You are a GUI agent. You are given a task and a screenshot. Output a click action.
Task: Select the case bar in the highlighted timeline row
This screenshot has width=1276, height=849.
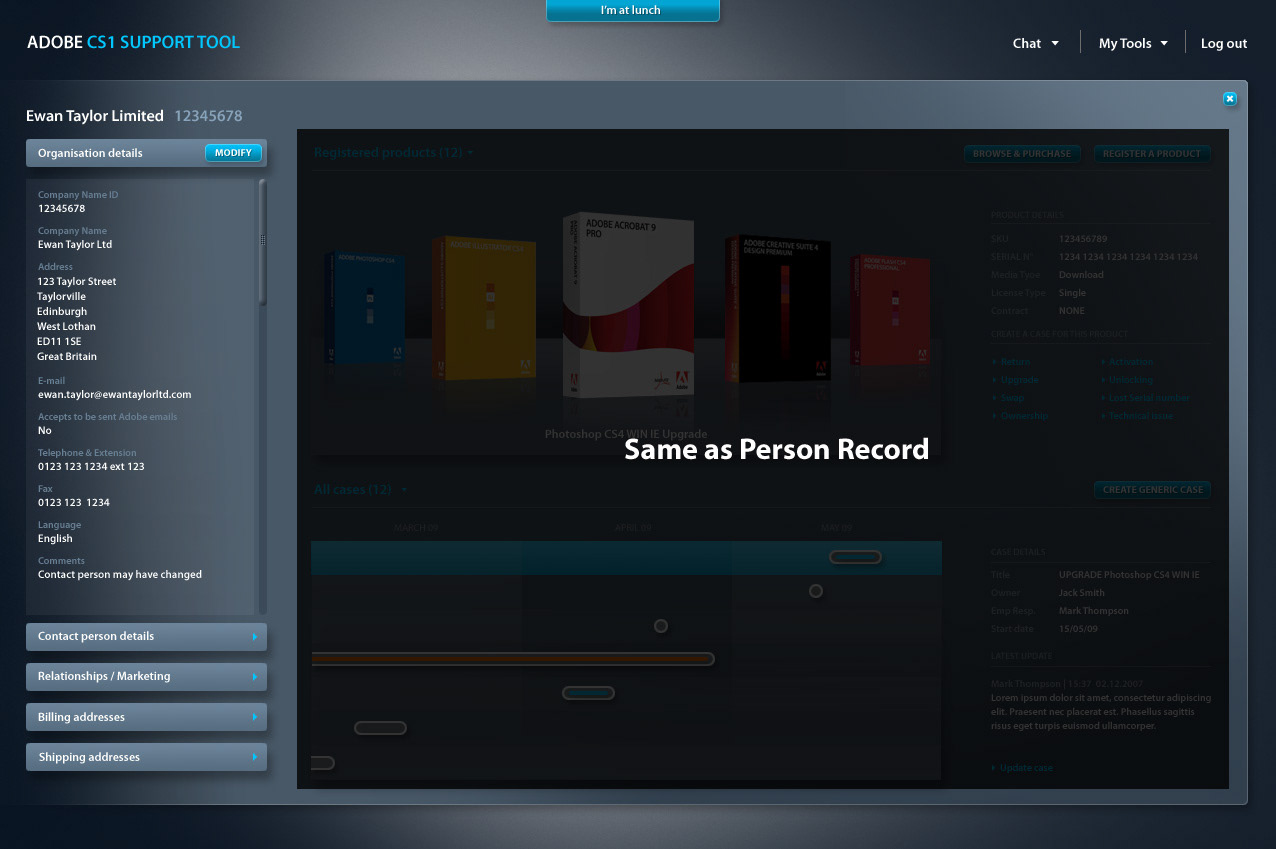pos(855,557)
